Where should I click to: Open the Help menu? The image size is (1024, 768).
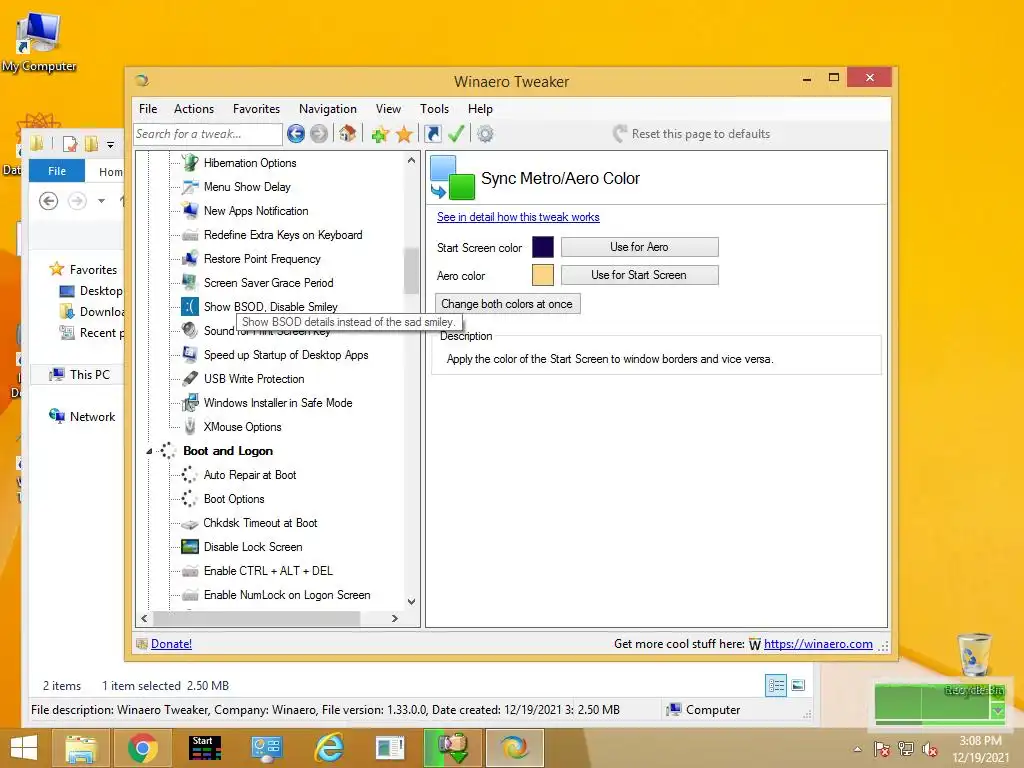(480, 108)
